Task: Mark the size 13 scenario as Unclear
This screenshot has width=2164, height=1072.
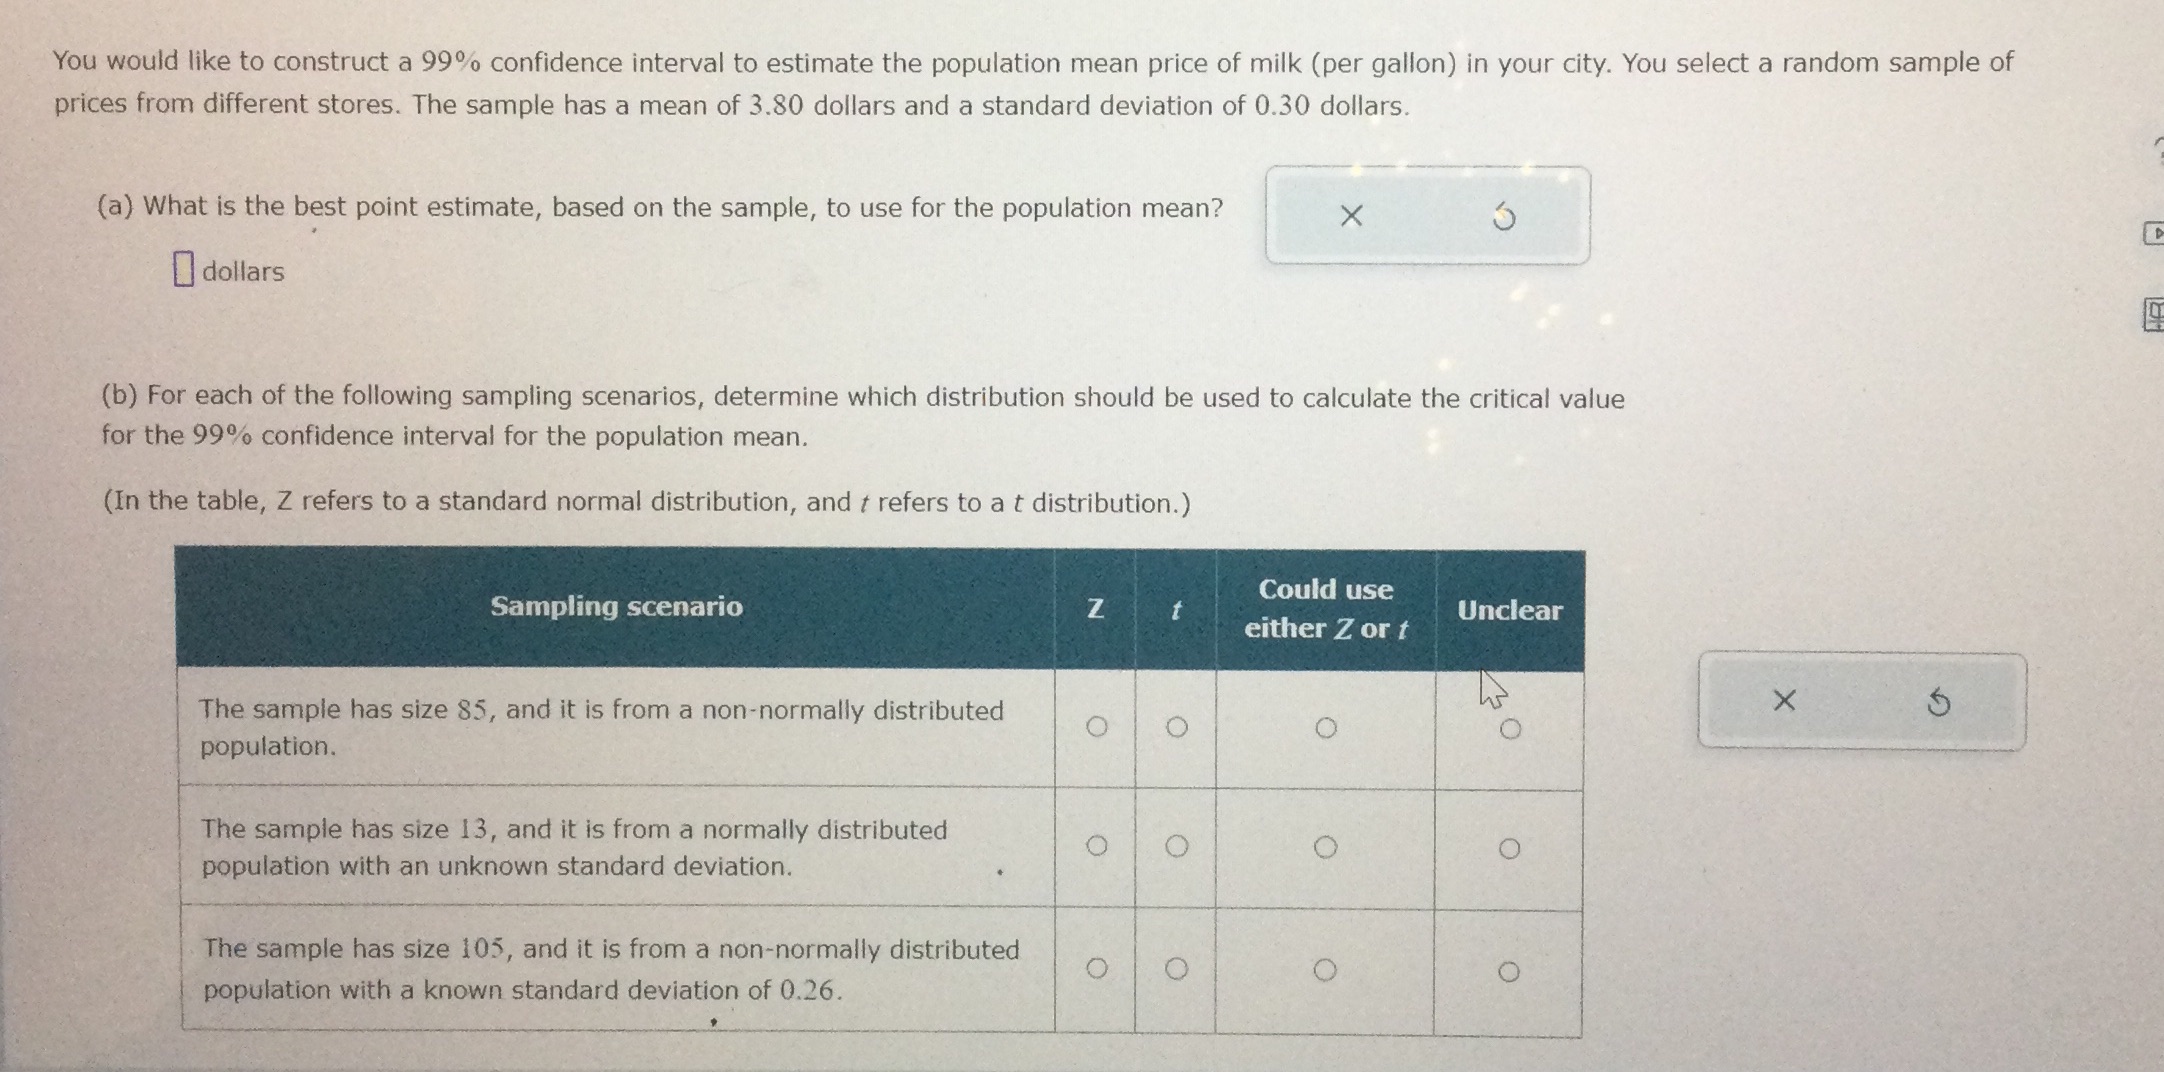Action: click(x=1510, y=847)
